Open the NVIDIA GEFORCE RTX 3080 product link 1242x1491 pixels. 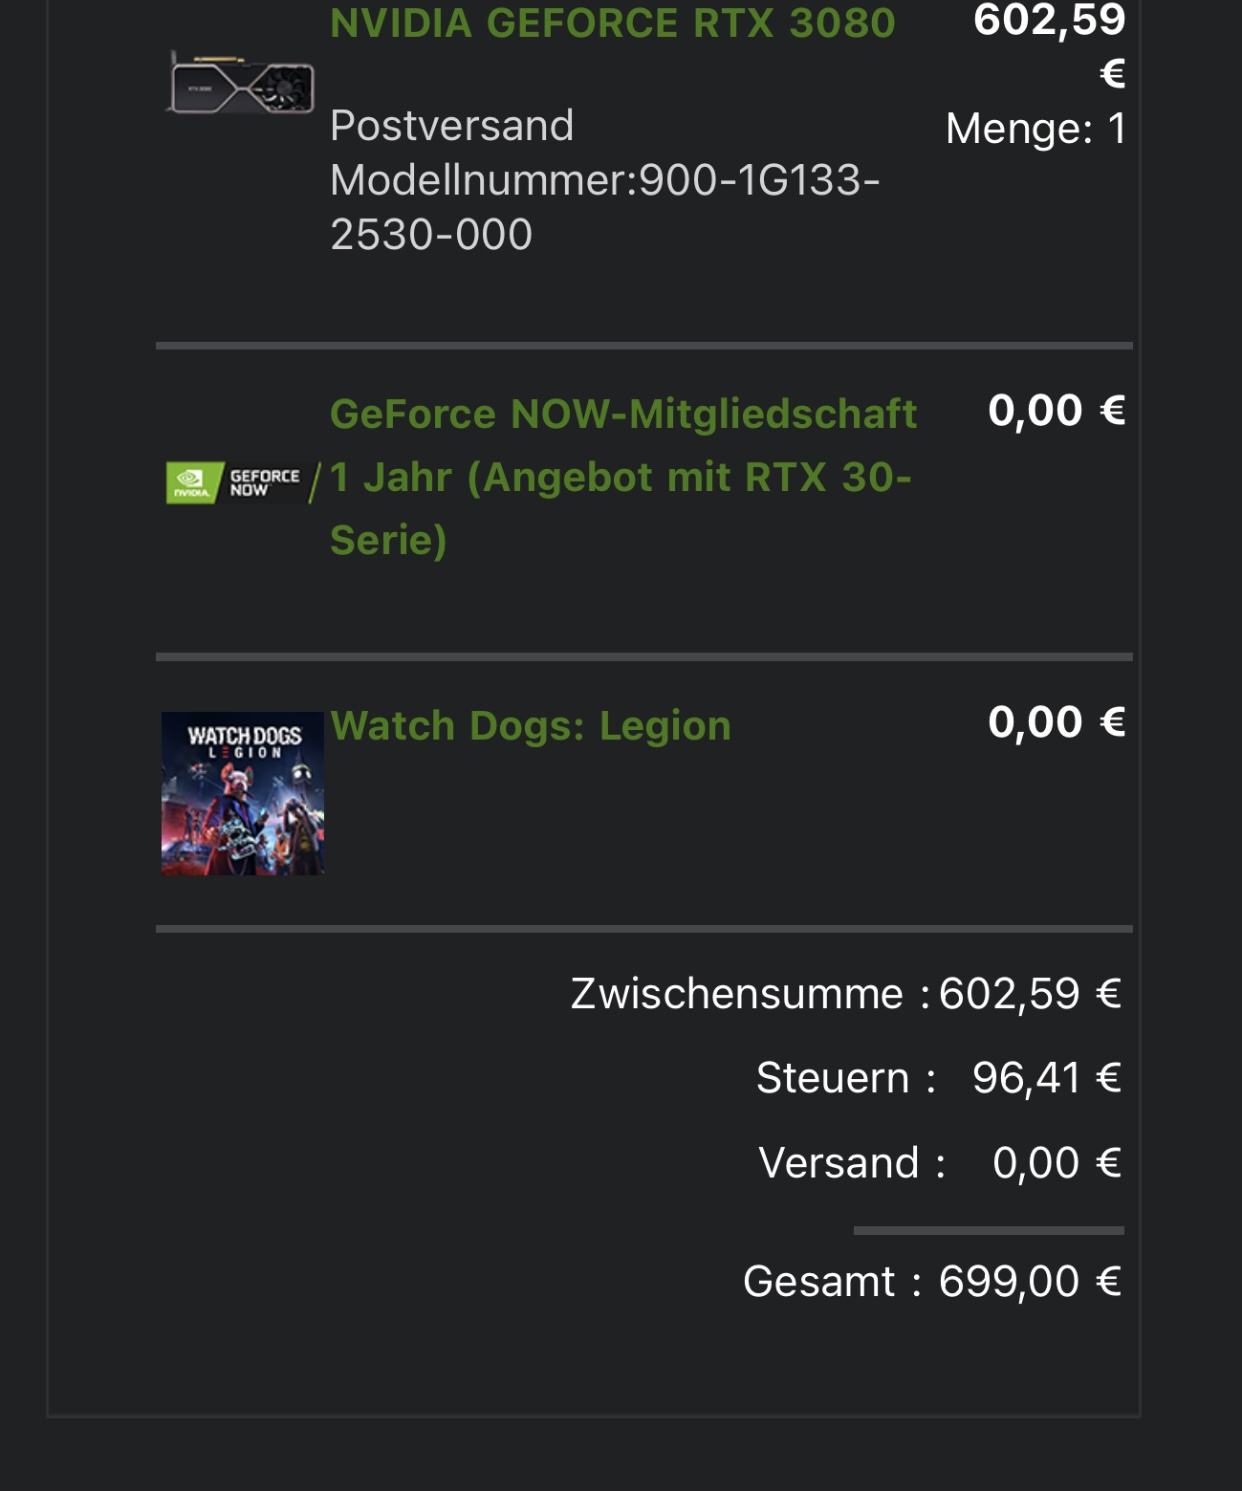(612, 22)
